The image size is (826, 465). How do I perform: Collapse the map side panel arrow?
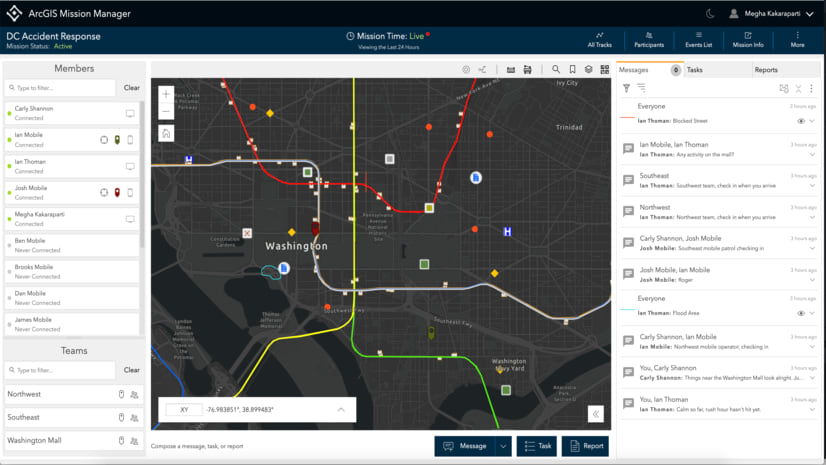coord(595,414)
